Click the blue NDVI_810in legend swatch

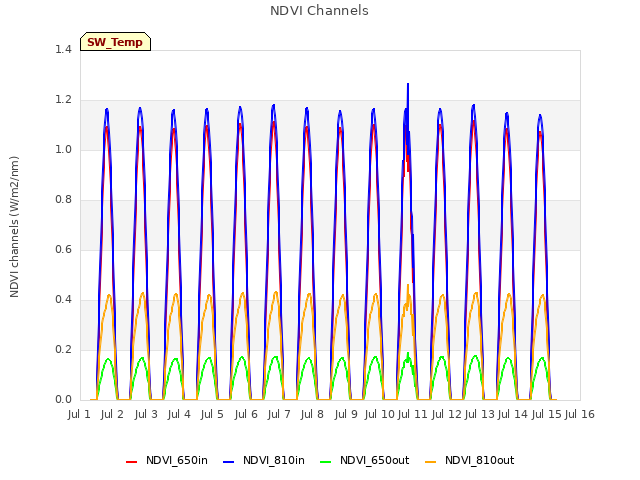point(229,462)
